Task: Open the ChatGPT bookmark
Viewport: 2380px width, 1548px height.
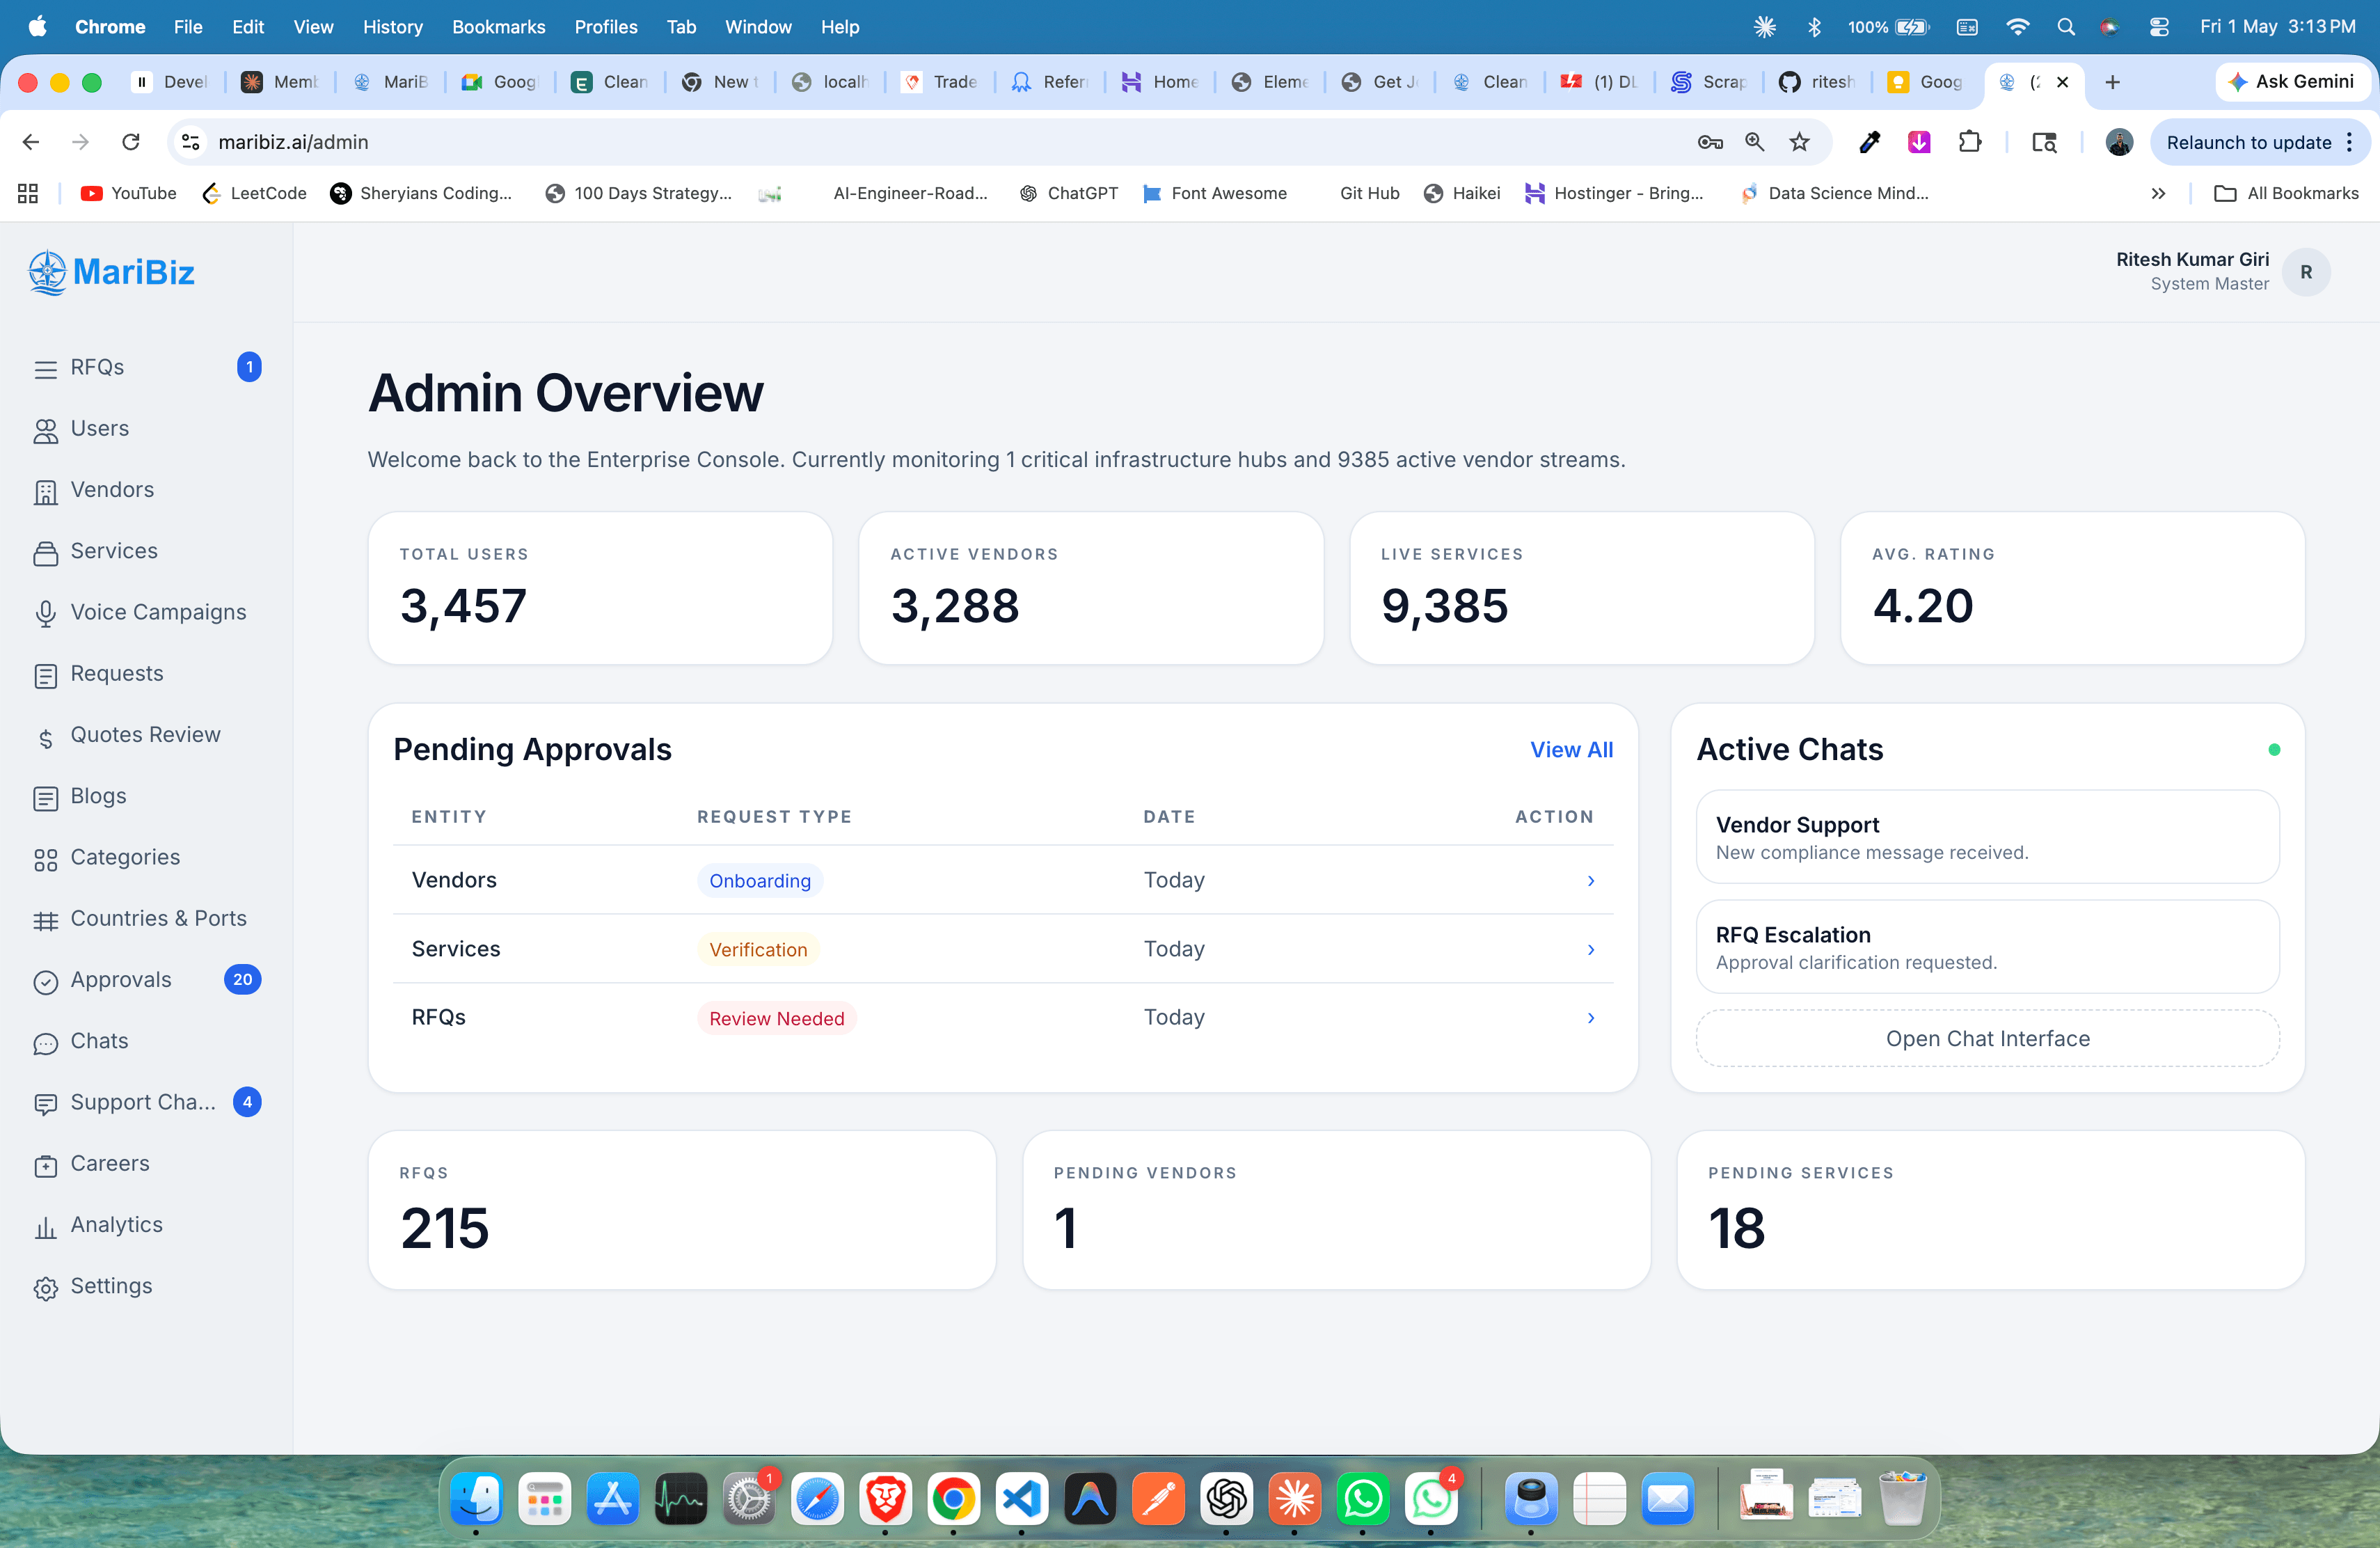Action: pos(1069,194)
